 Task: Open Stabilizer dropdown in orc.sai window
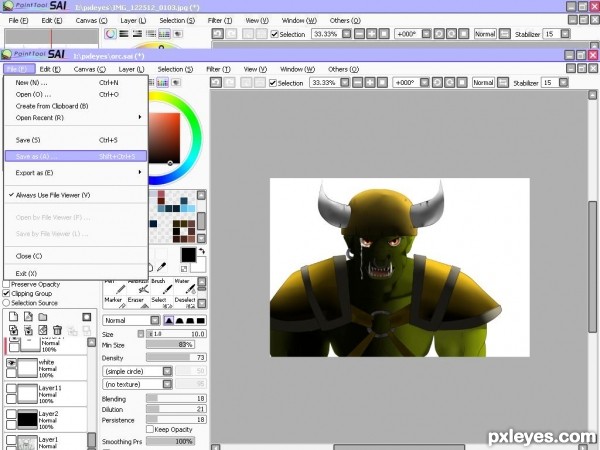point(563,82)
